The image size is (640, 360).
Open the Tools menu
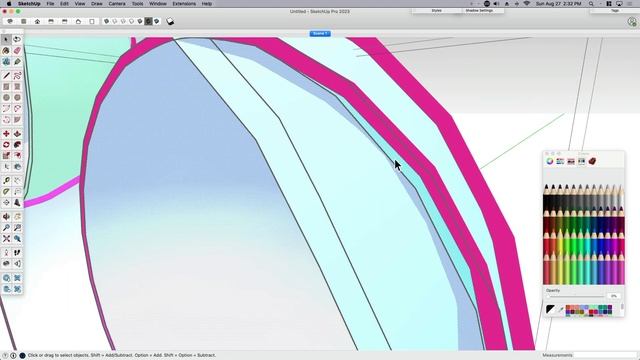(x=137, y=4)
